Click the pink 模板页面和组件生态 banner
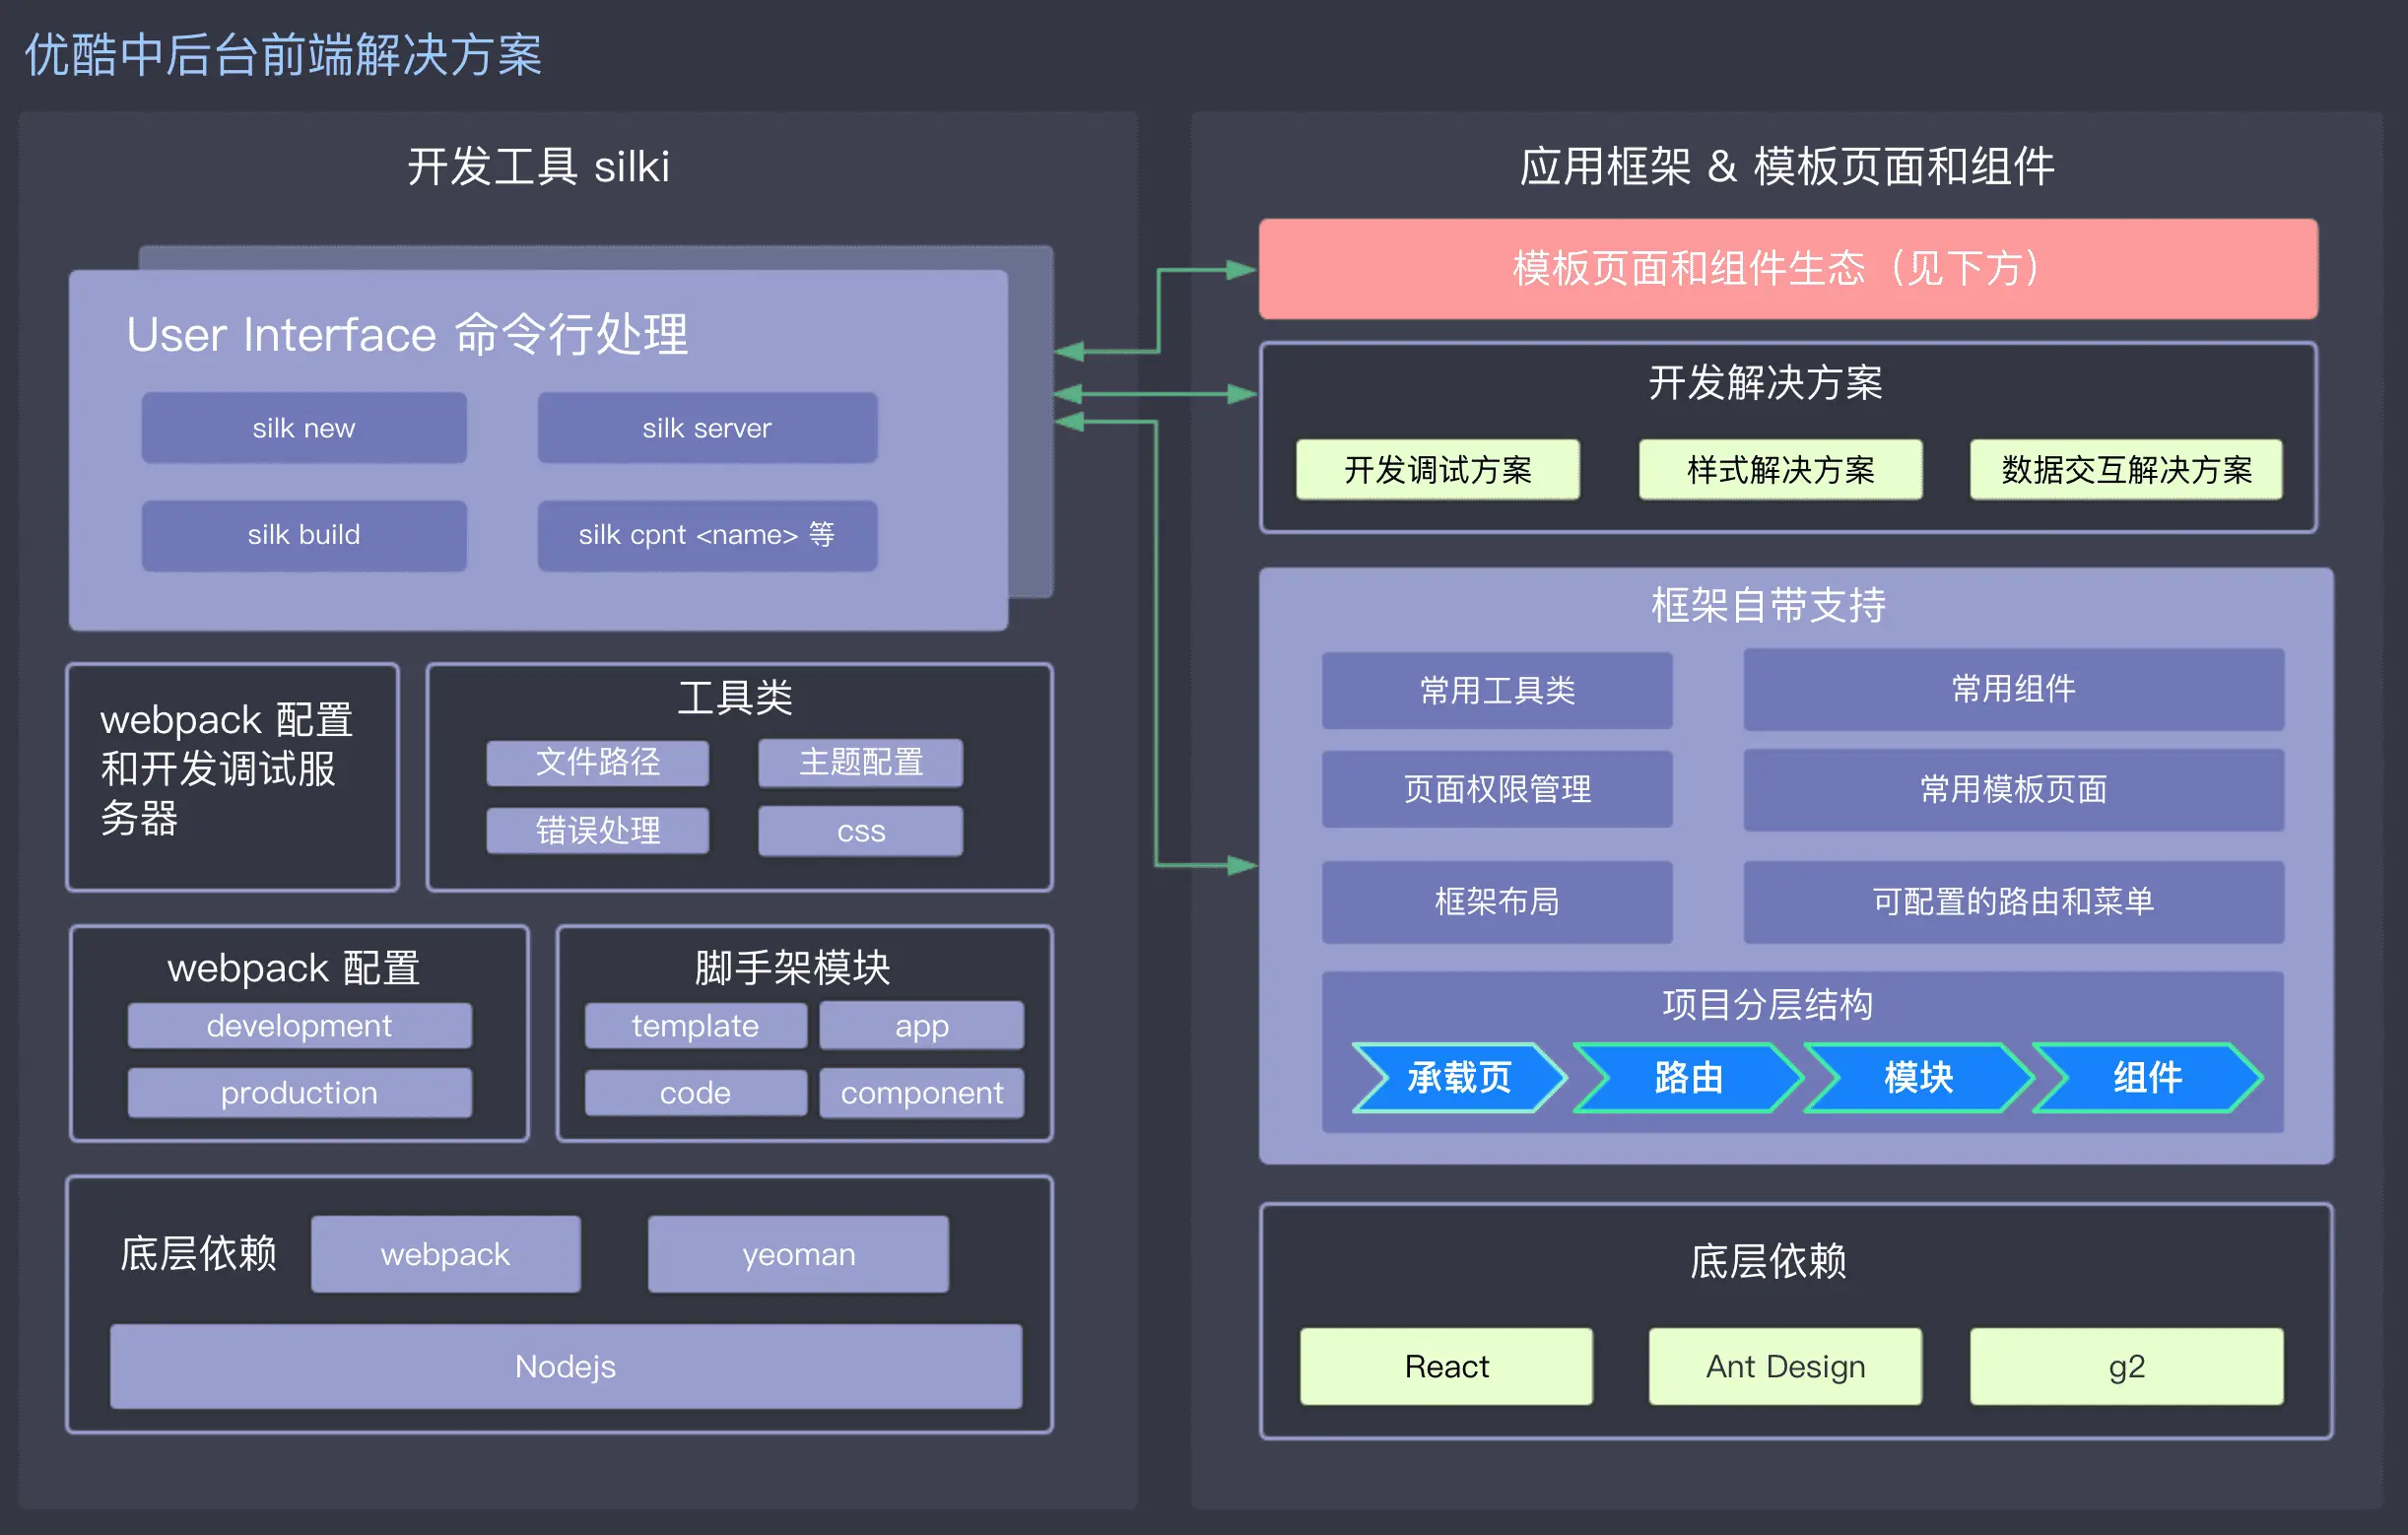Screen dimensions: 2408x1535 coord(1787,269)
